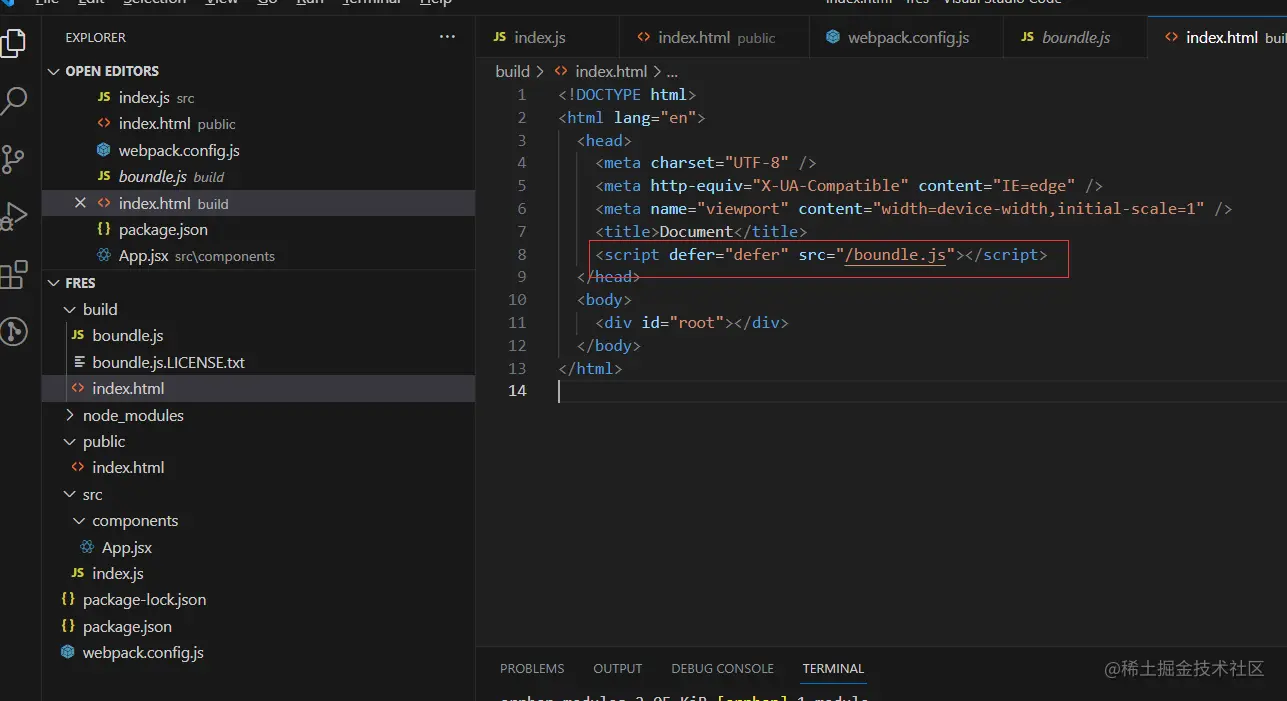Open webpack.config.js in Open Editors

tap(258, 150)
